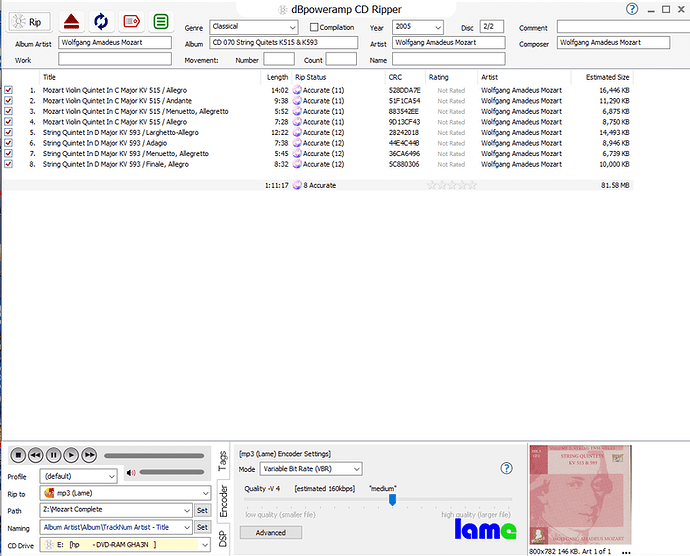Enable the Compilation checkbox

[x=314, y=27]
